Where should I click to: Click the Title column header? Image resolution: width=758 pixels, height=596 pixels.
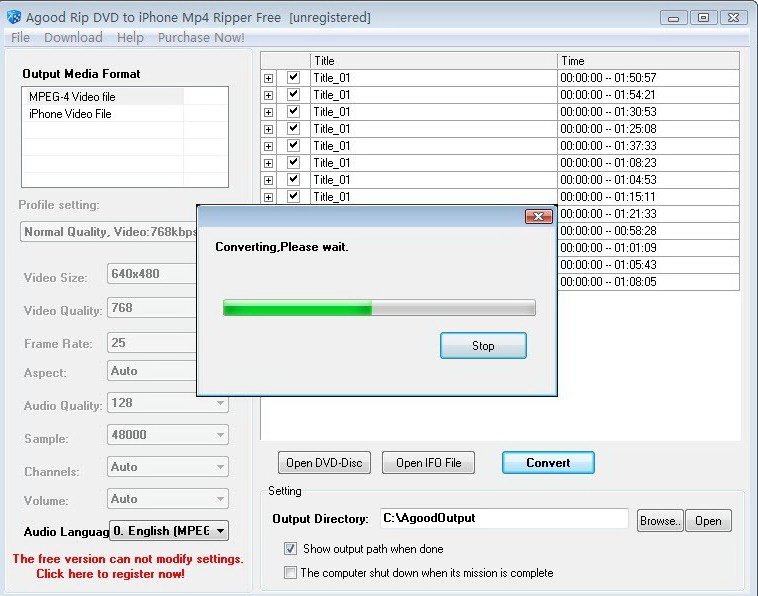pyautogui.click(x=433, y=61)
